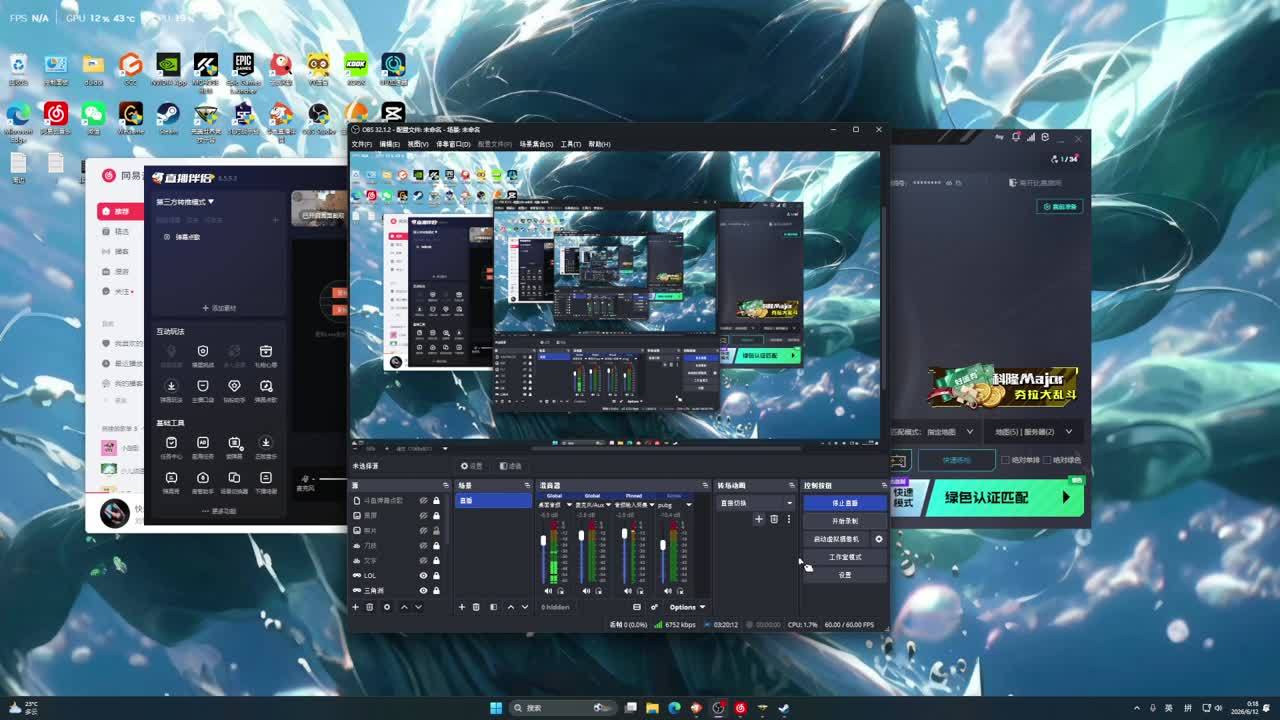Toggle visibility of 三角洲 source
This screenshot has height=720, width=1280.
(x=423, y=590)
